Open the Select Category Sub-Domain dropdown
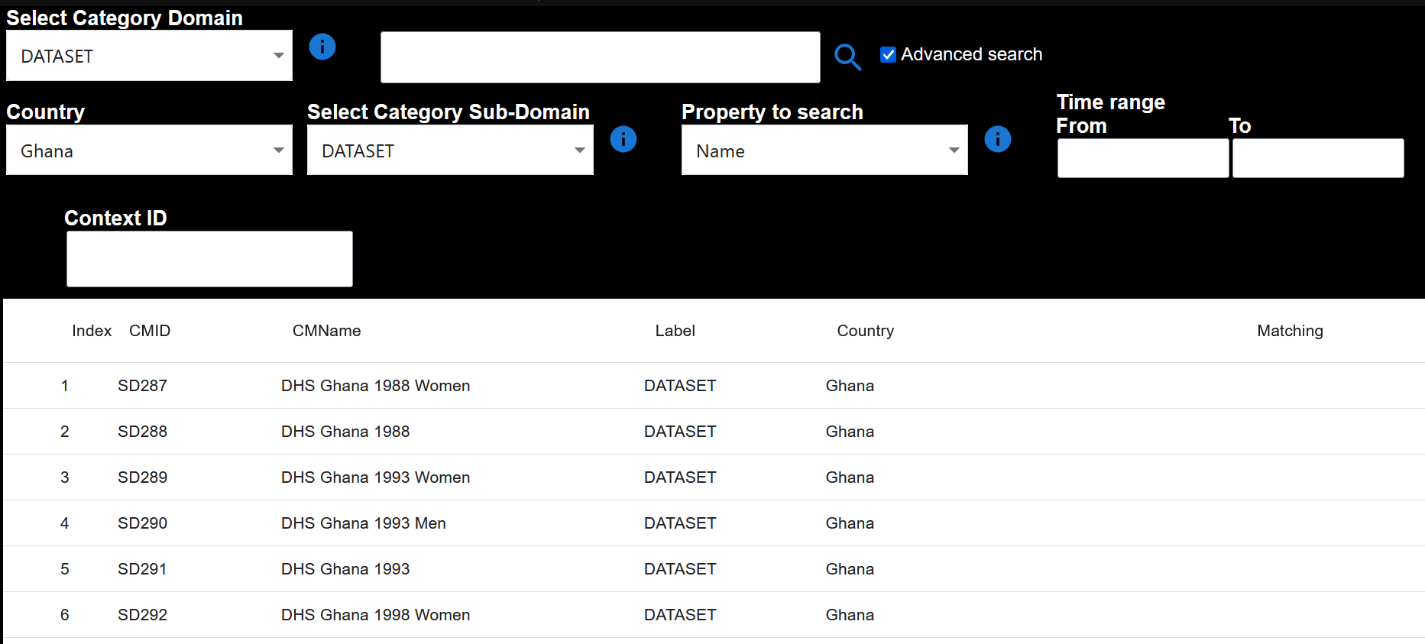The image size is (1425, 644). (x=450, y=151)
